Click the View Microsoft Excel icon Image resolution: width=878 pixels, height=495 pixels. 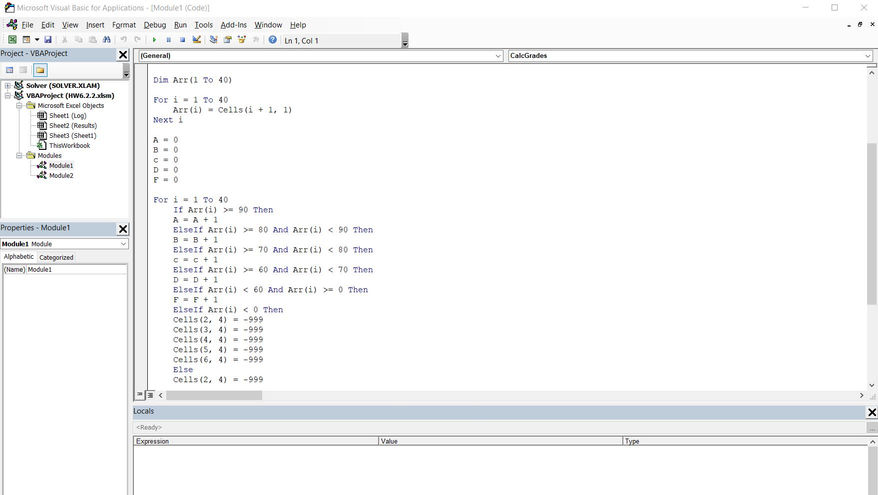pyautogui.click(x=12, y=40)
